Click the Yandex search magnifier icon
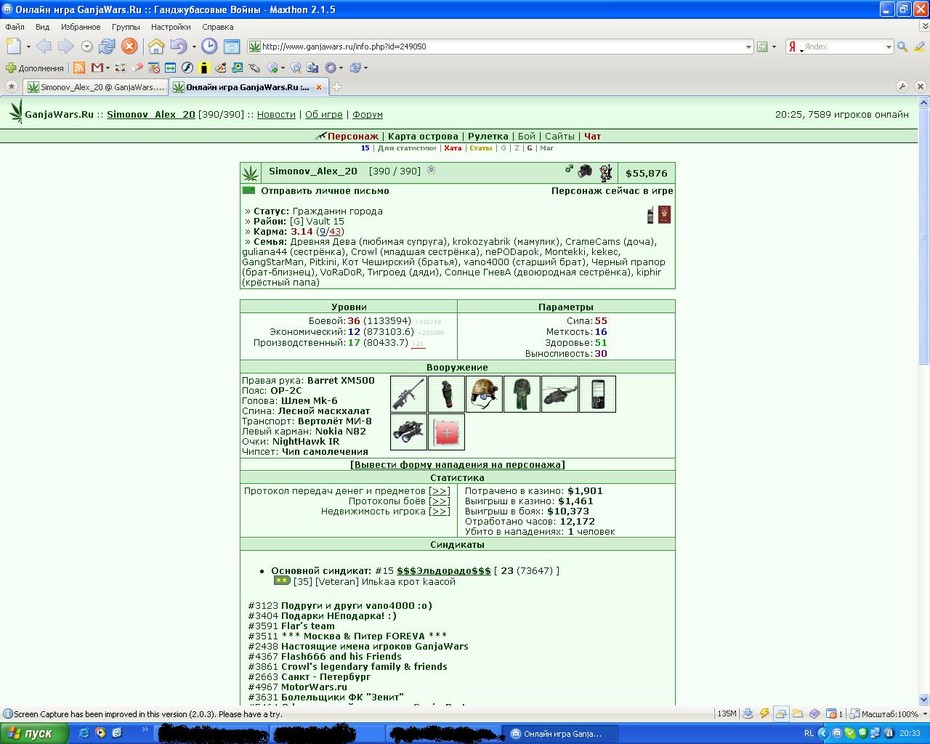This screenshot has width=930, height=744. tap(902, 46)
